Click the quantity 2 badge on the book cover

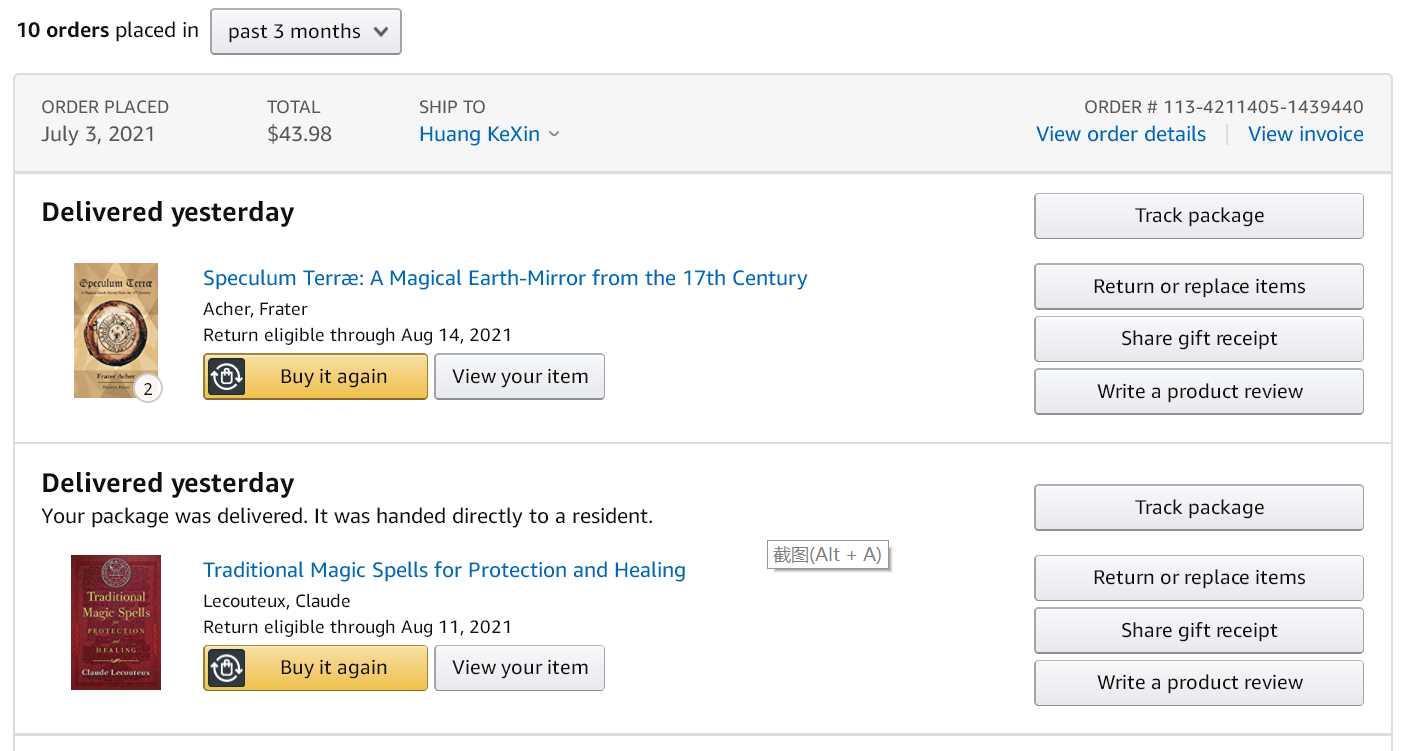[148, 389]
